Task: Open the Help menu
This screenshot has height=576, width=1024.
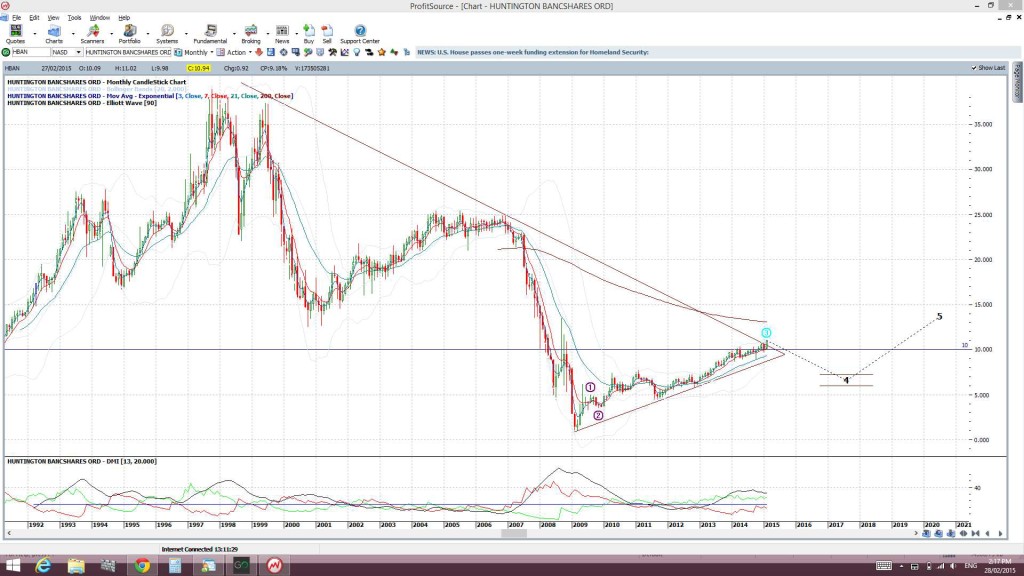Action: (124, 18)
